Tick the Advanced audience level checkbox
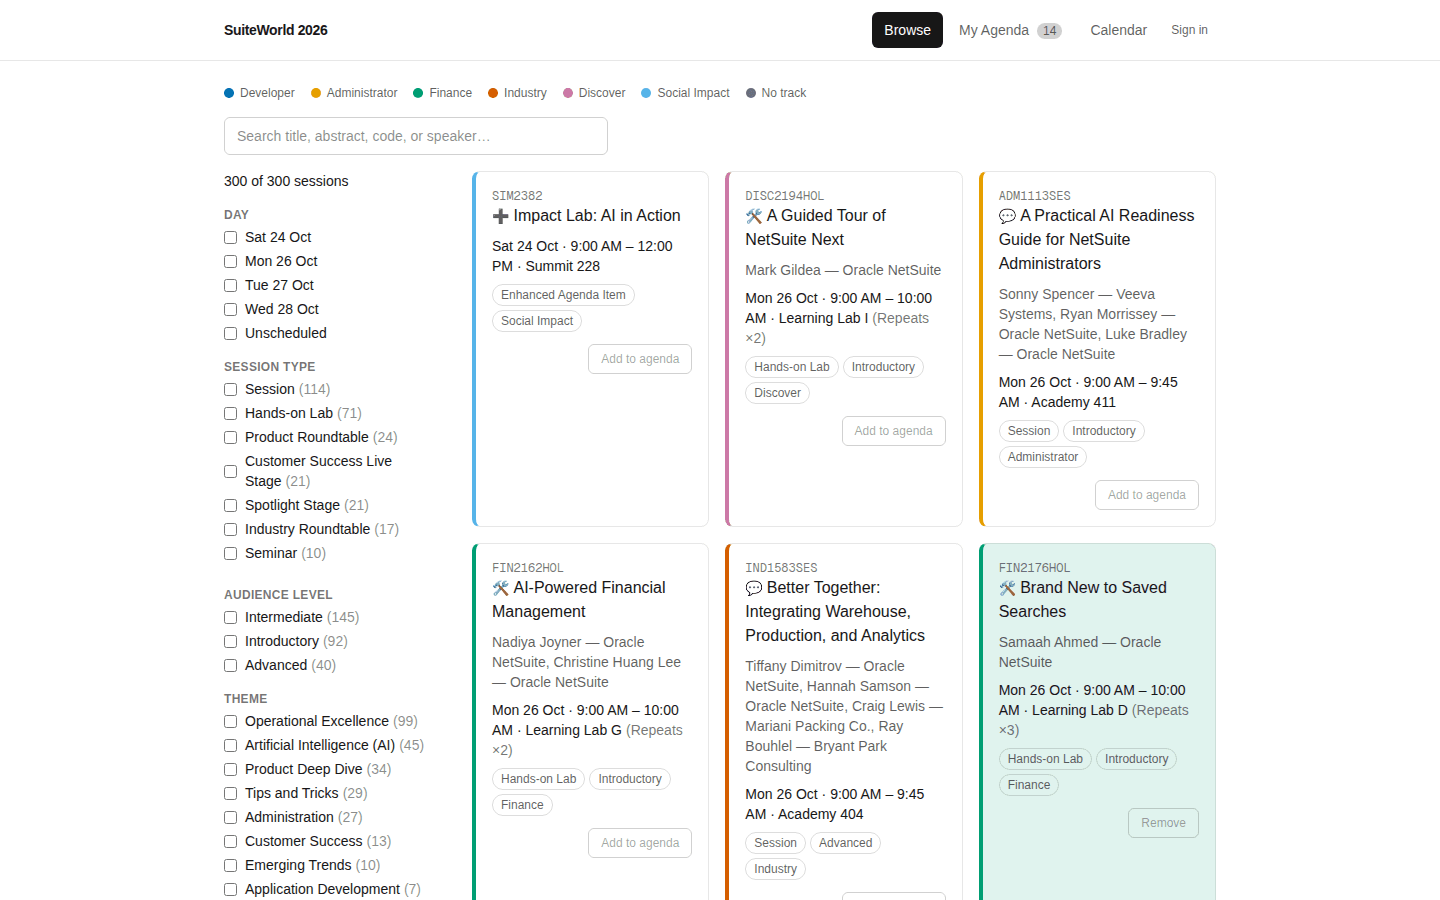Screen dimensions: 1440x900 231,666
